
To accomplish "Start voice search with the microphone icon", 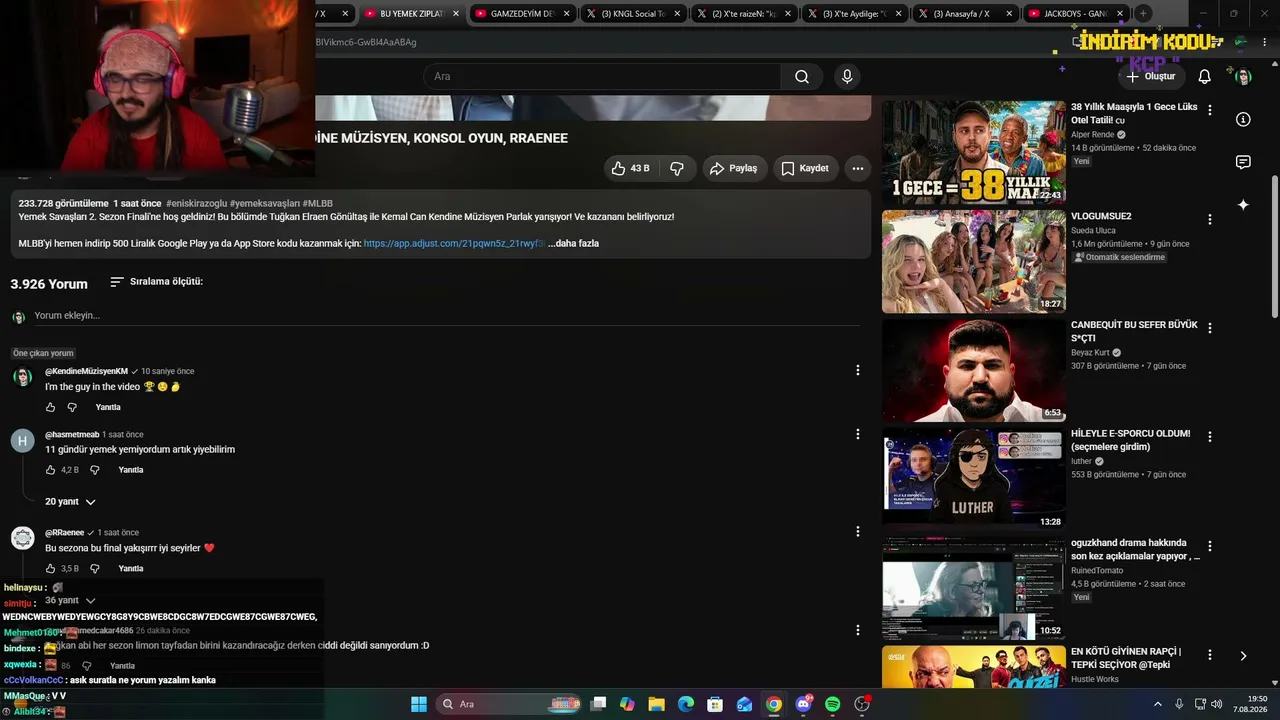I will (847, 77).
